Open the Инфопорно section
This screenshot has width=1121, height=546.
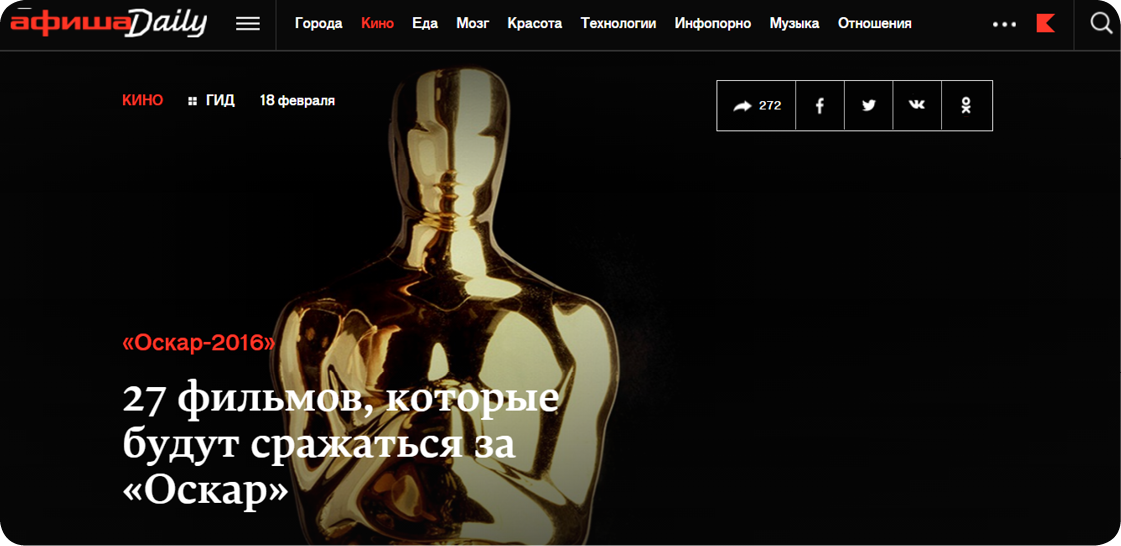click(x=712, y=23)
